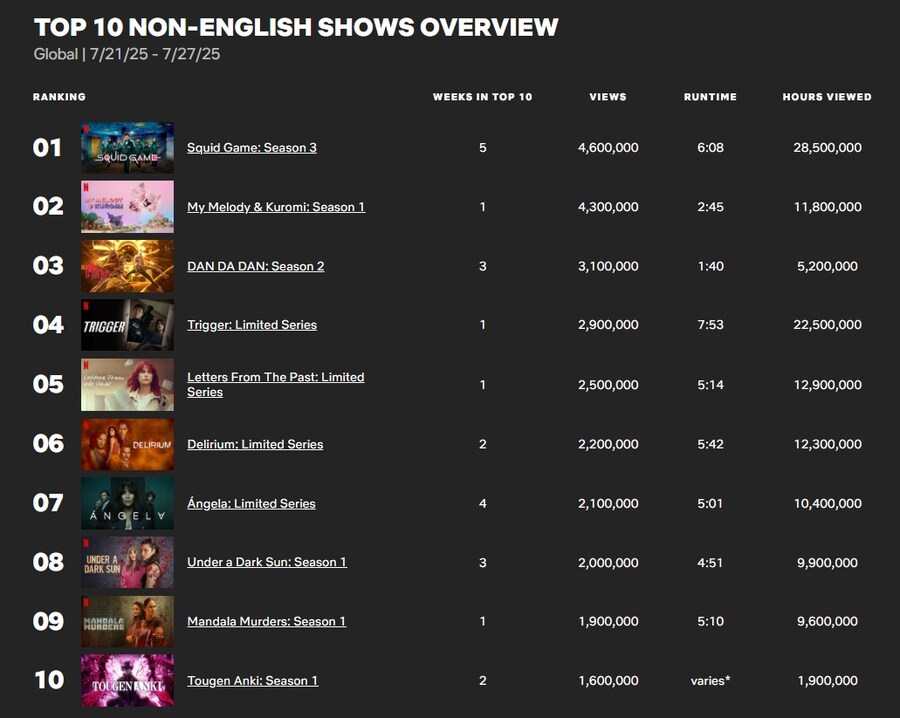Image resolution: width=900 pixels, height=718 pixels.
Task: Click the 9,900,000 hours viewed value
Action: 827,562
